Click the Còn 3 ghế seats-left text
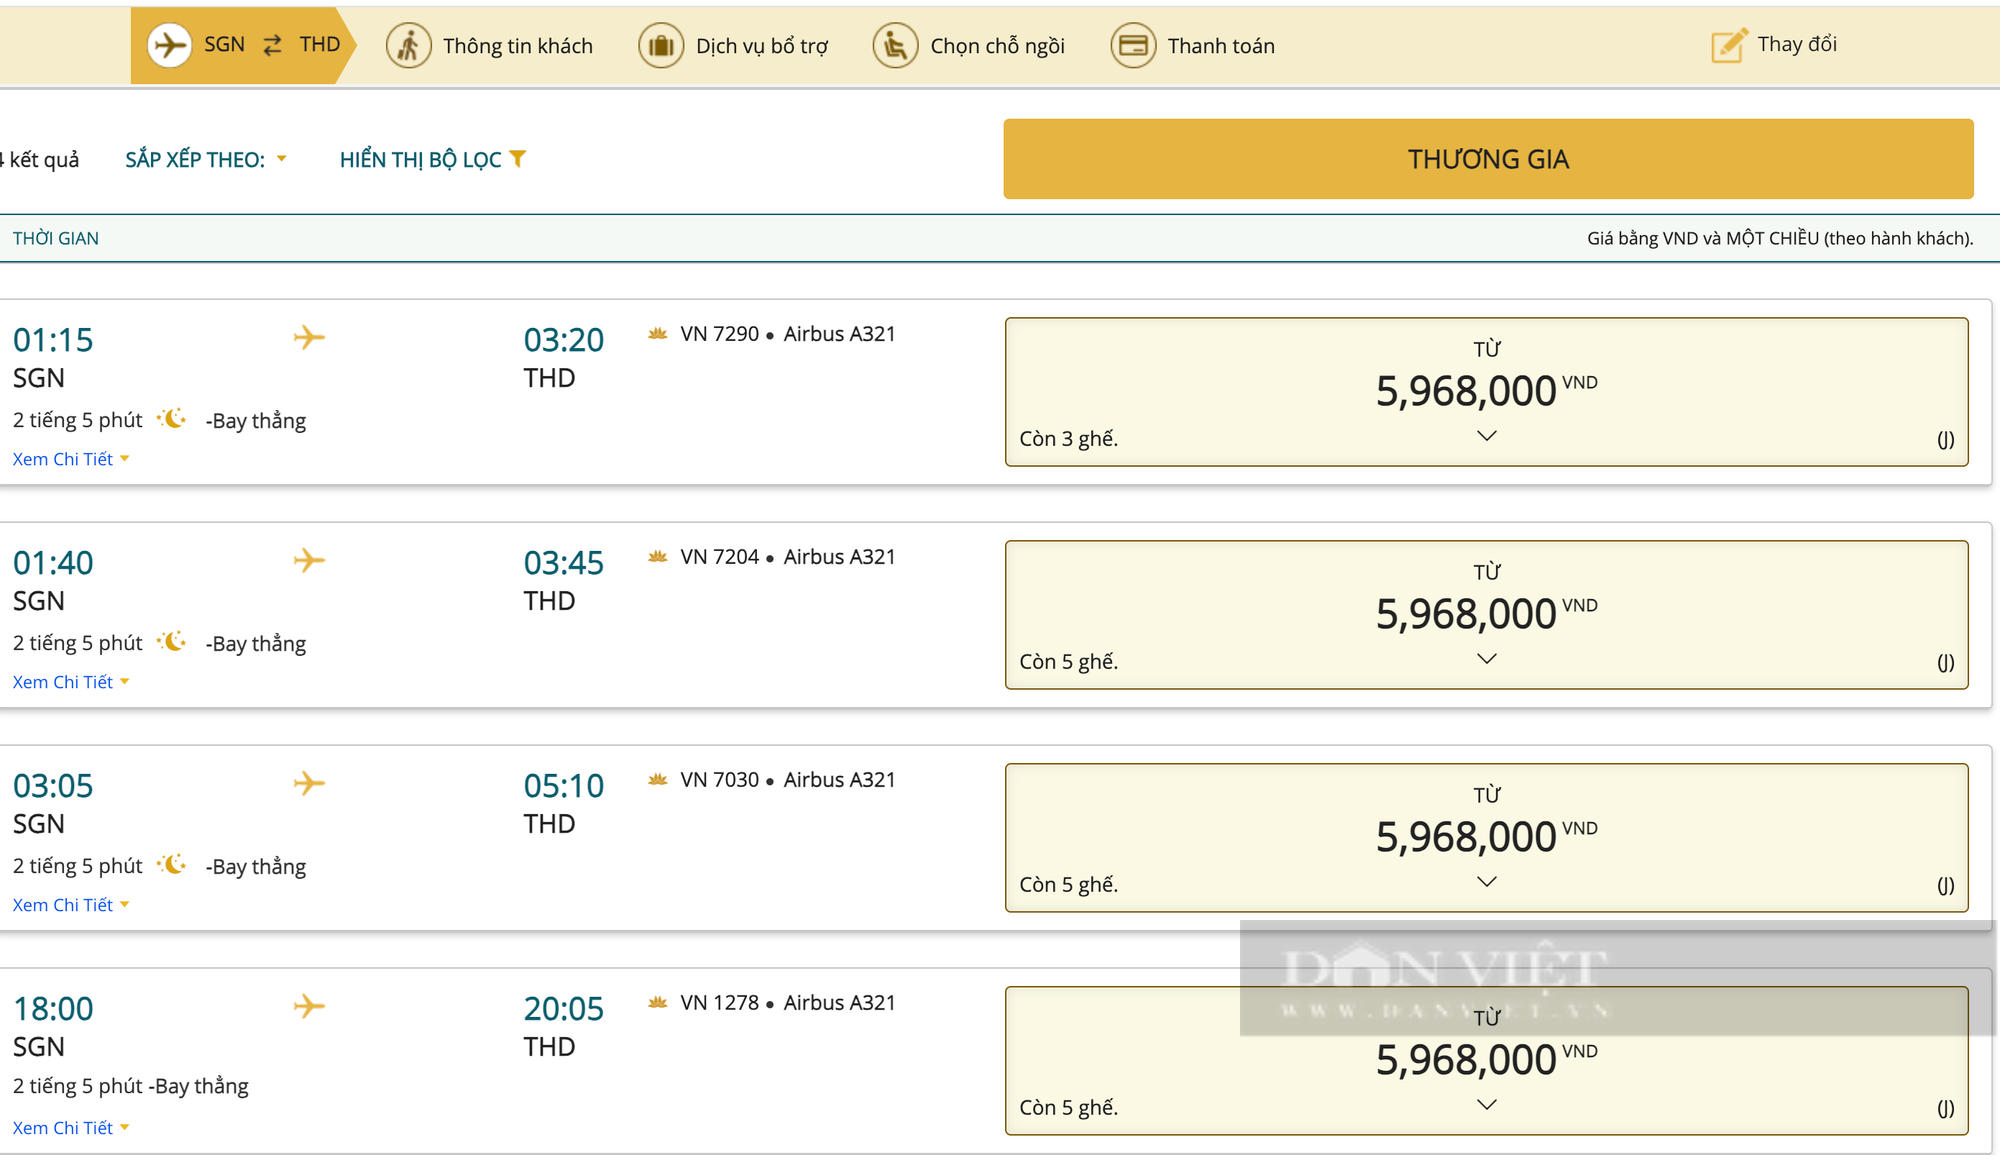2000x1155 pixels. [x=1068, y=439]
